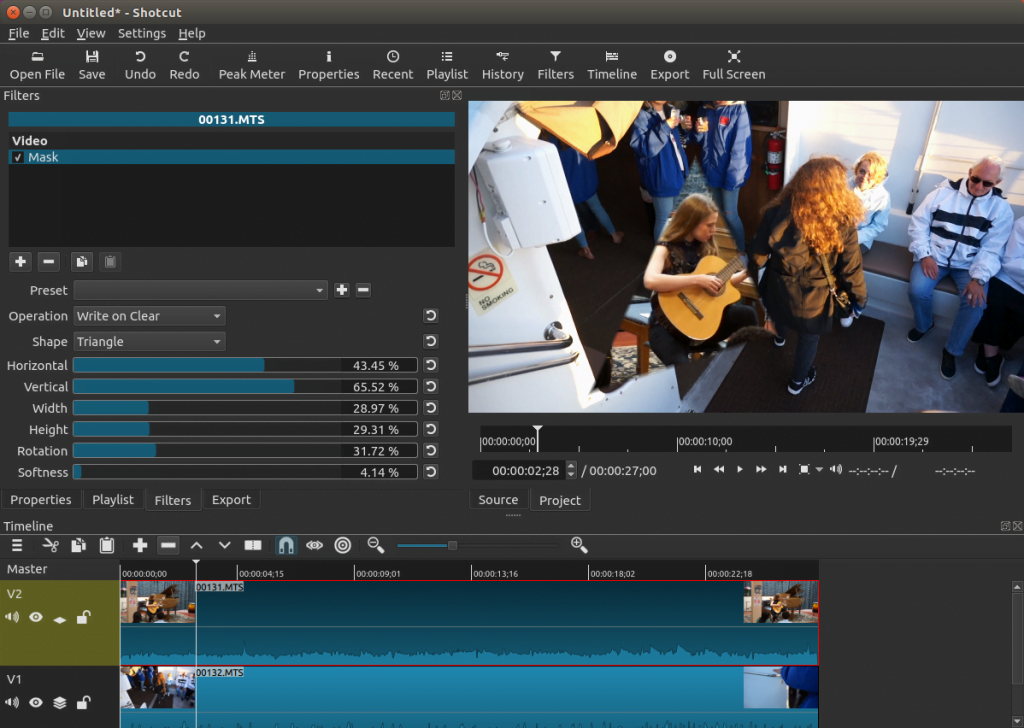This screenshot has width=1024, height=728.
Task: Select the Peak Meter tool in the toolbar
Action: [x=251, y=64]
